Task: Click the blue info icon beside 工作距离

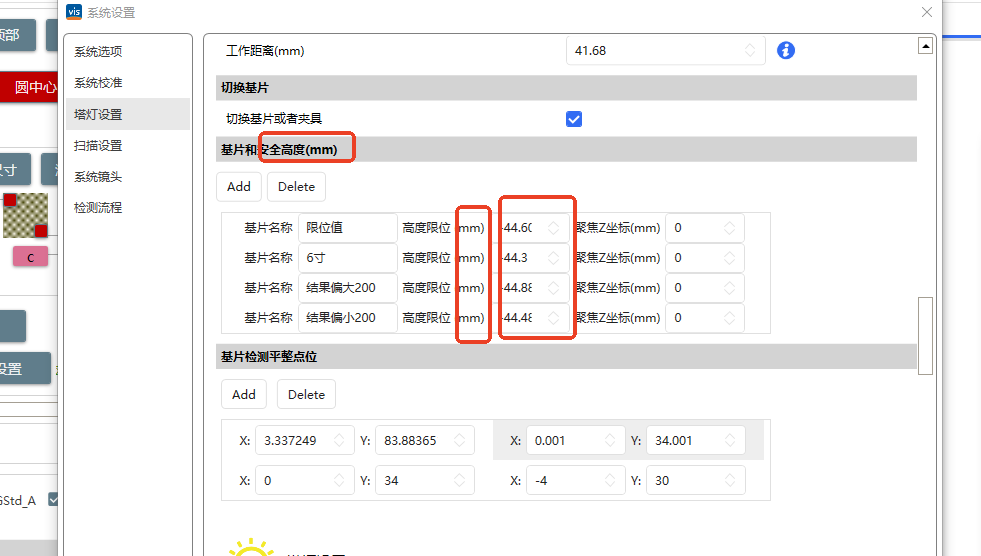Action: point(786,50)
